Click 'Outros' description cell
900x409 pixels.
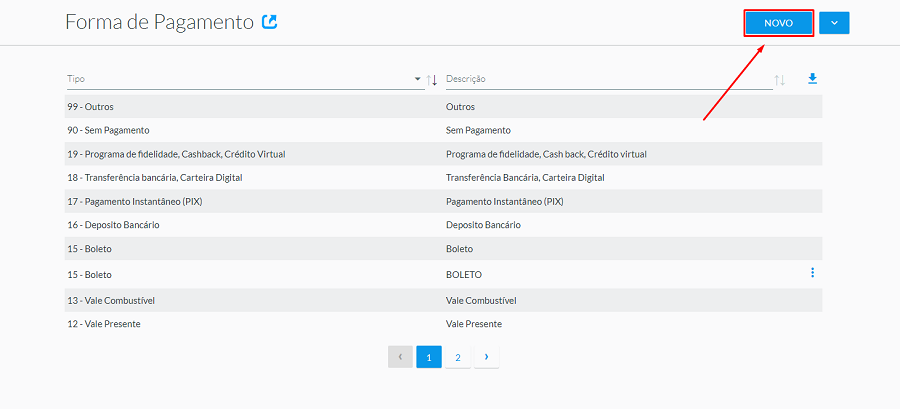460,107
